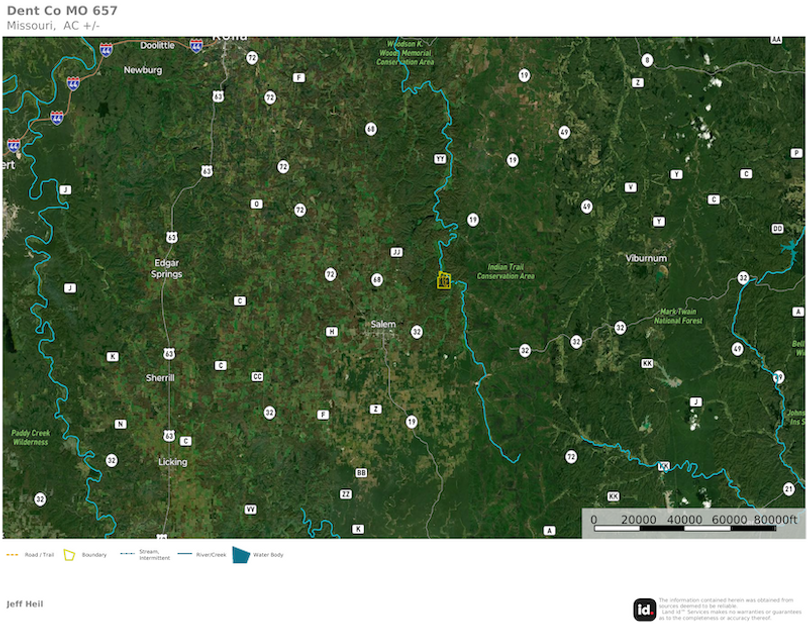This screenshot has width=808, height=624.
Task: Click the yellow Boundary legend polygon icon
Action: [x=69, y=555]
